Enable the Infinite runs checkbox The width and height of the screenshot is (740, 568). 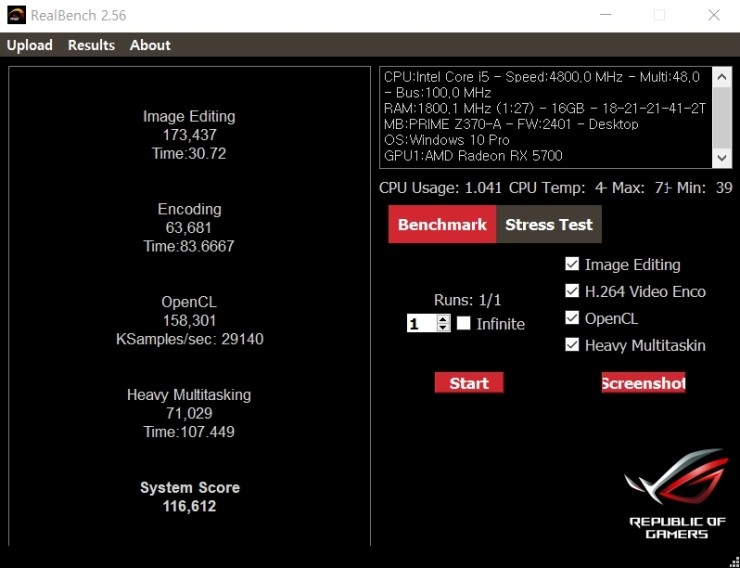(463, 323)
